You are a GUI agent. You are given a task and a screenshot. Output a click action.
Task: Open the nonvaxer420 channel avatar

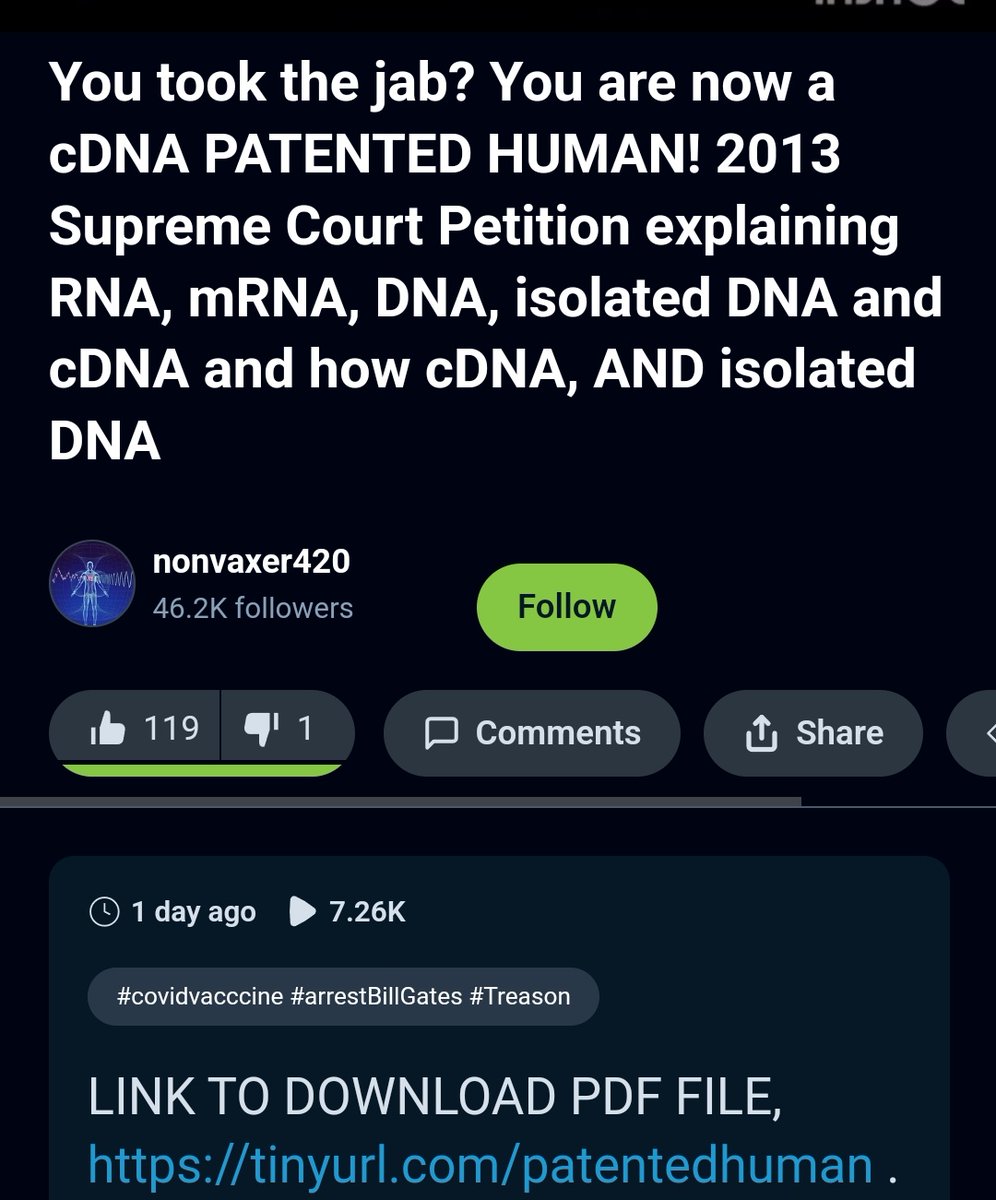[x=92, y=584]
